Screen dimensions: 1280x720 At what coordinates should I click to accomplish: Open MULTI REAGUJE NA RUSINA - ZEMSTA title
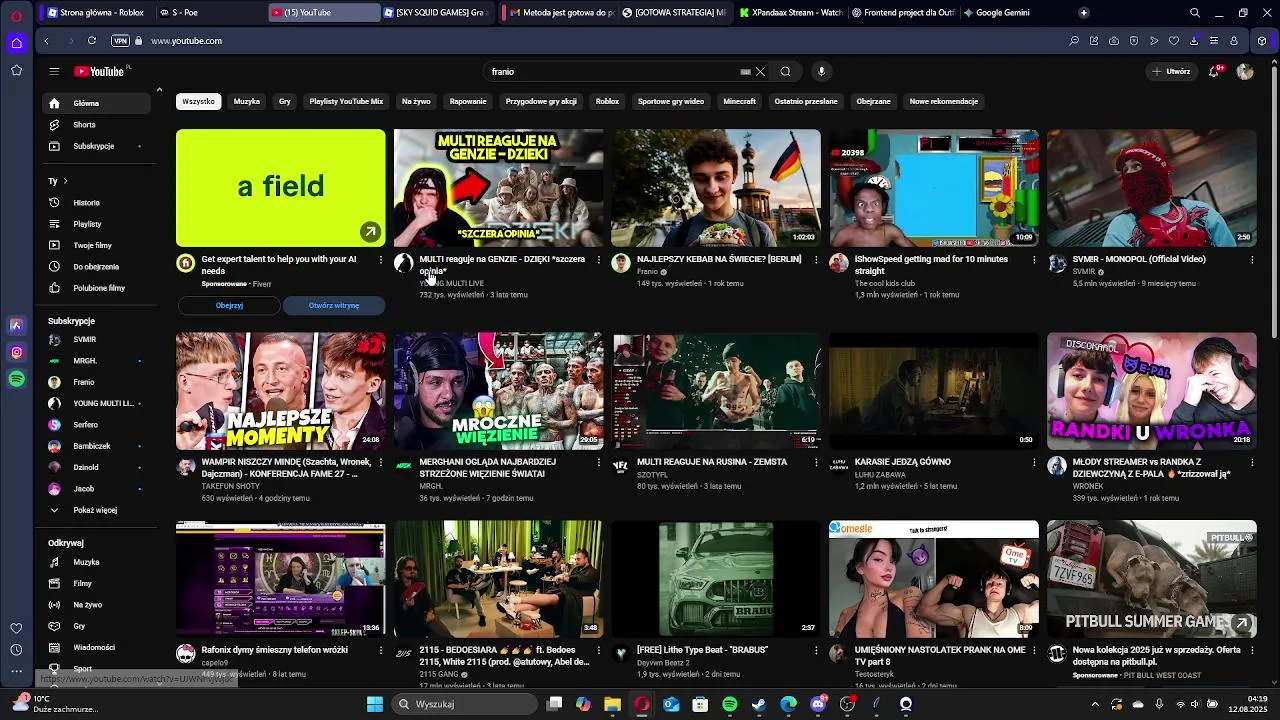712,462
